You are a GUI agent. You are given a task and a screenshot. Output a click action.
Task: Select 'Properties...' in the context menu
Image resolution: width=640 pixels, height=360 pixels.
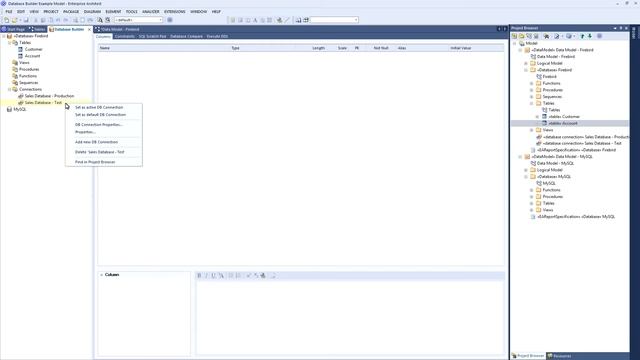coord(85,132)
